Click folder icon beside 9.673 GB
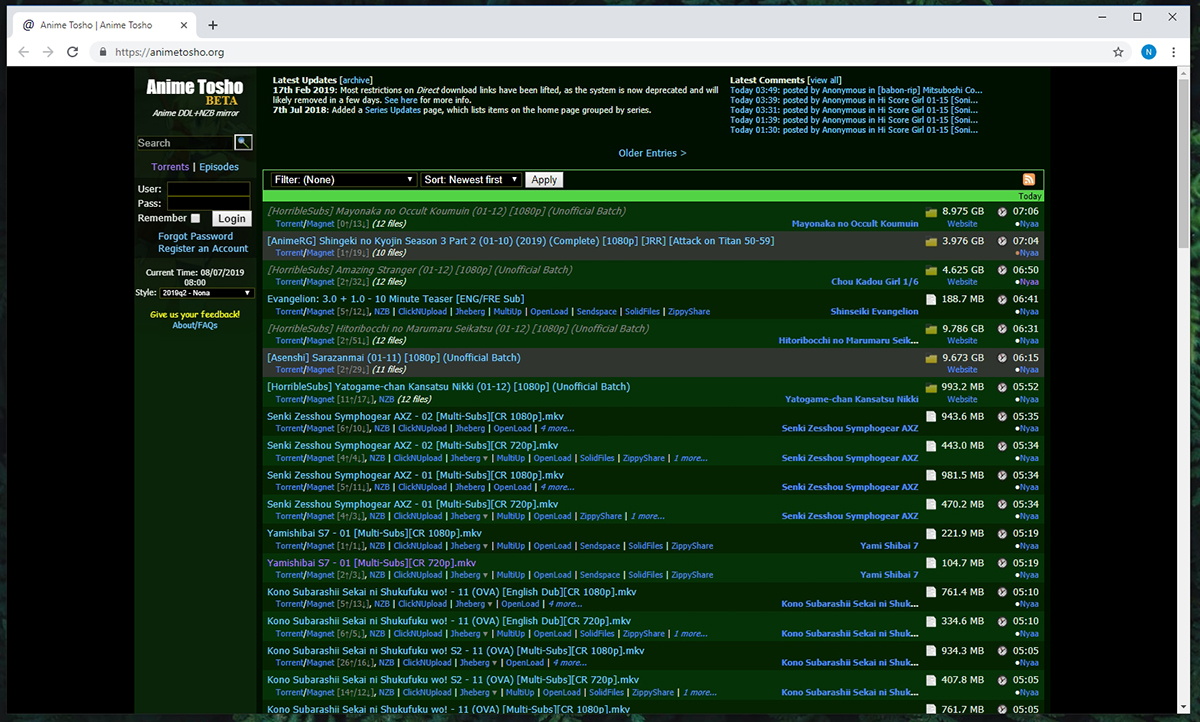The image size is (1200, 722). [931, 358]
